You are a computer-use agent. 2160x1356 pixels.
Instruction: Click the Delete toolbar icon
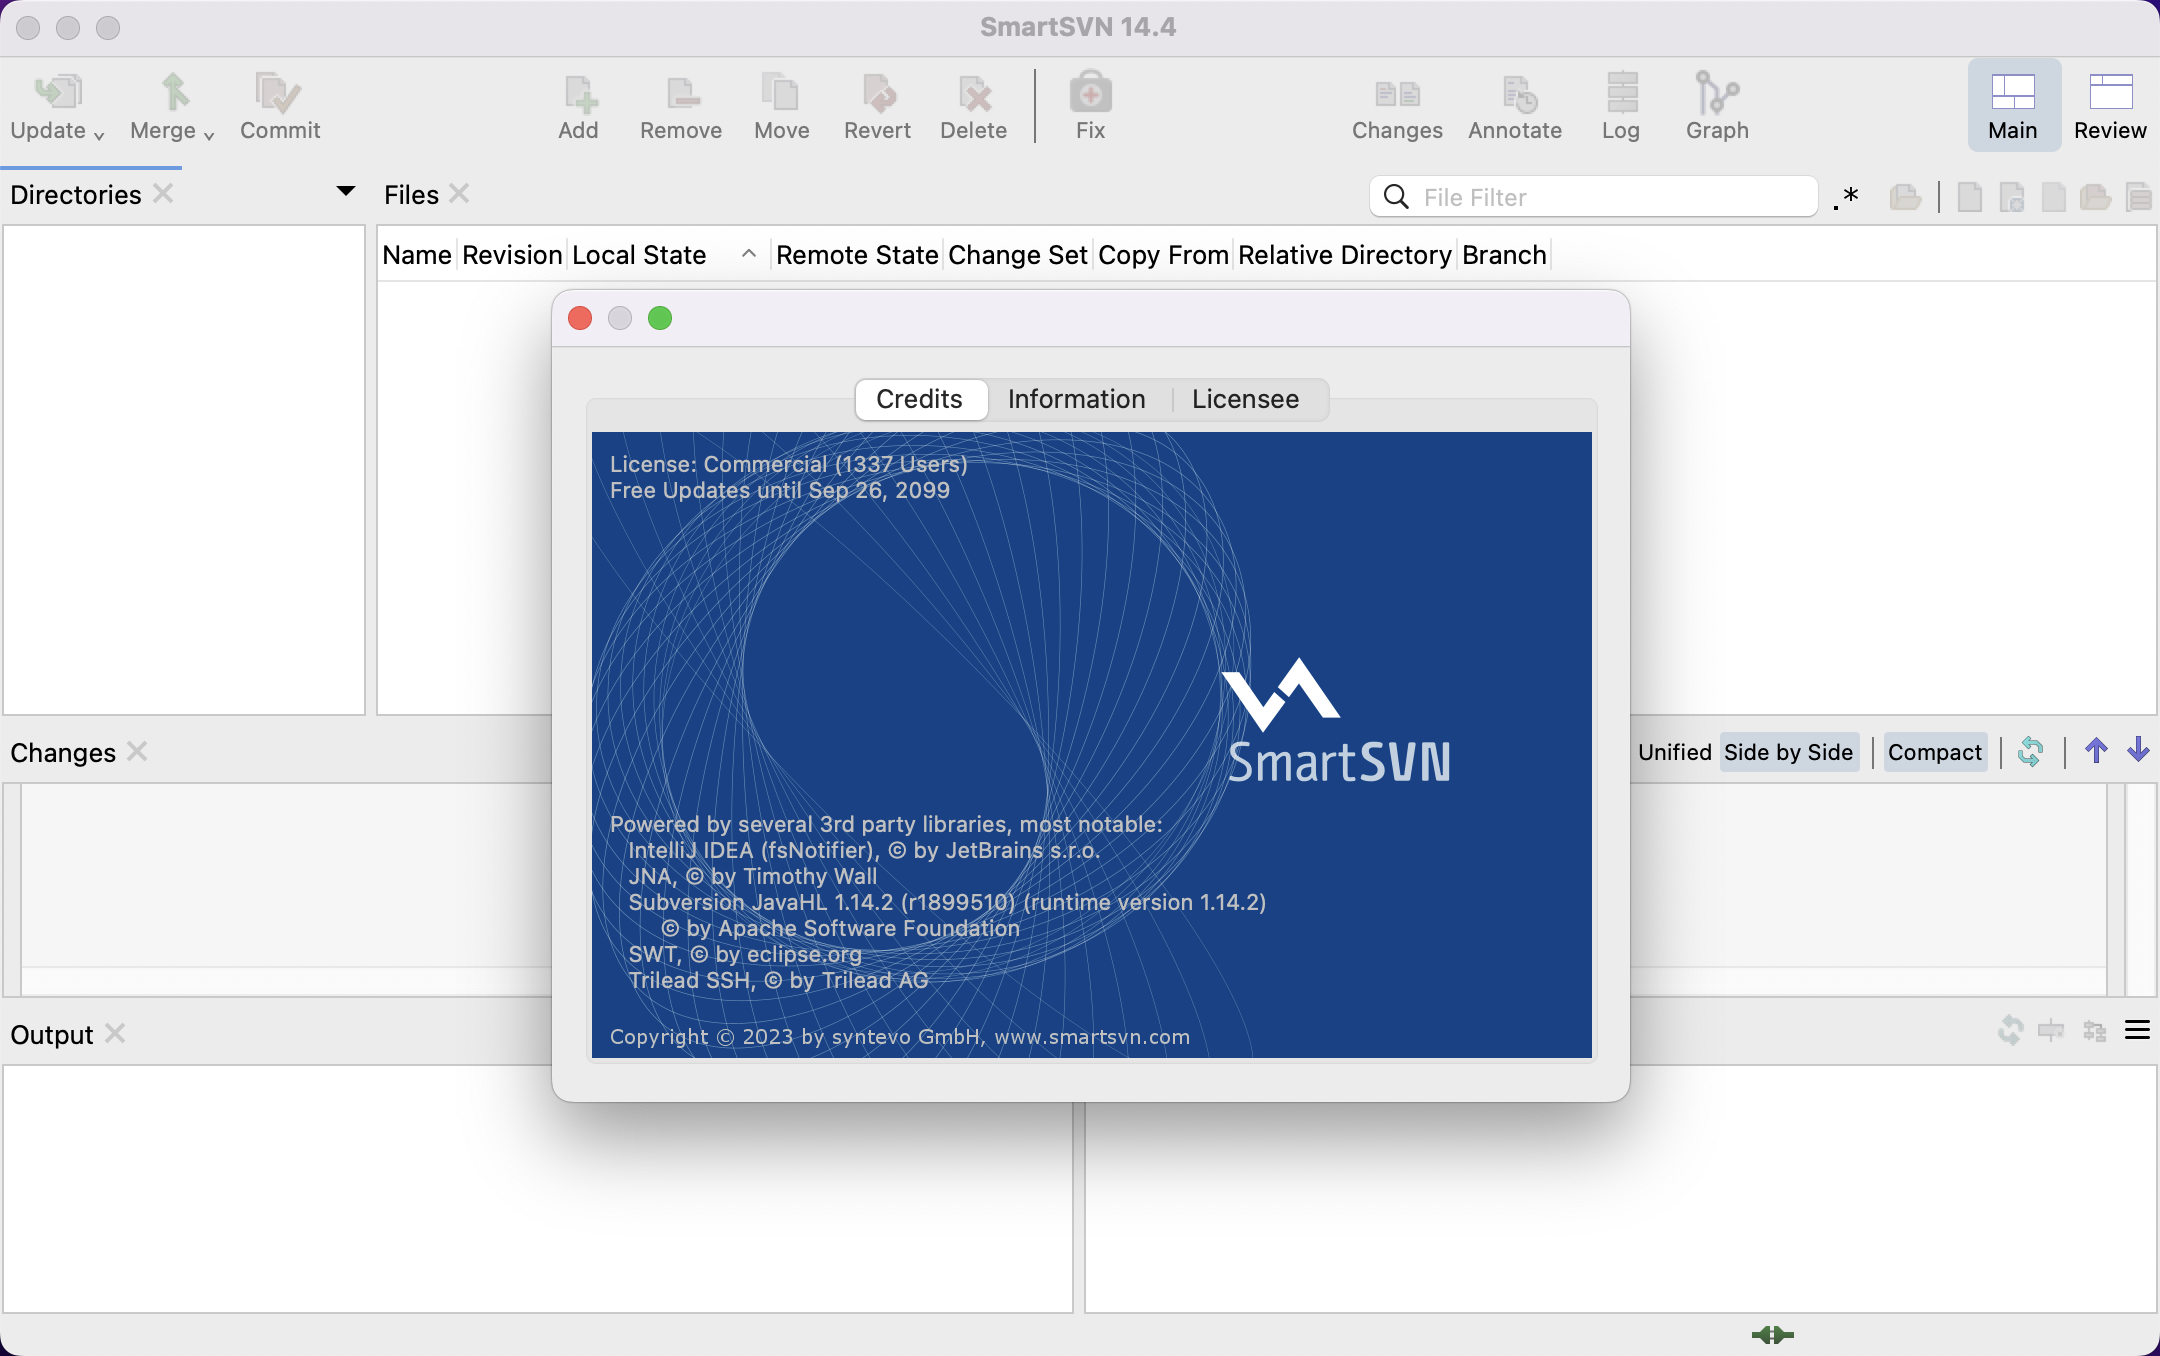(x=974, y=93)
